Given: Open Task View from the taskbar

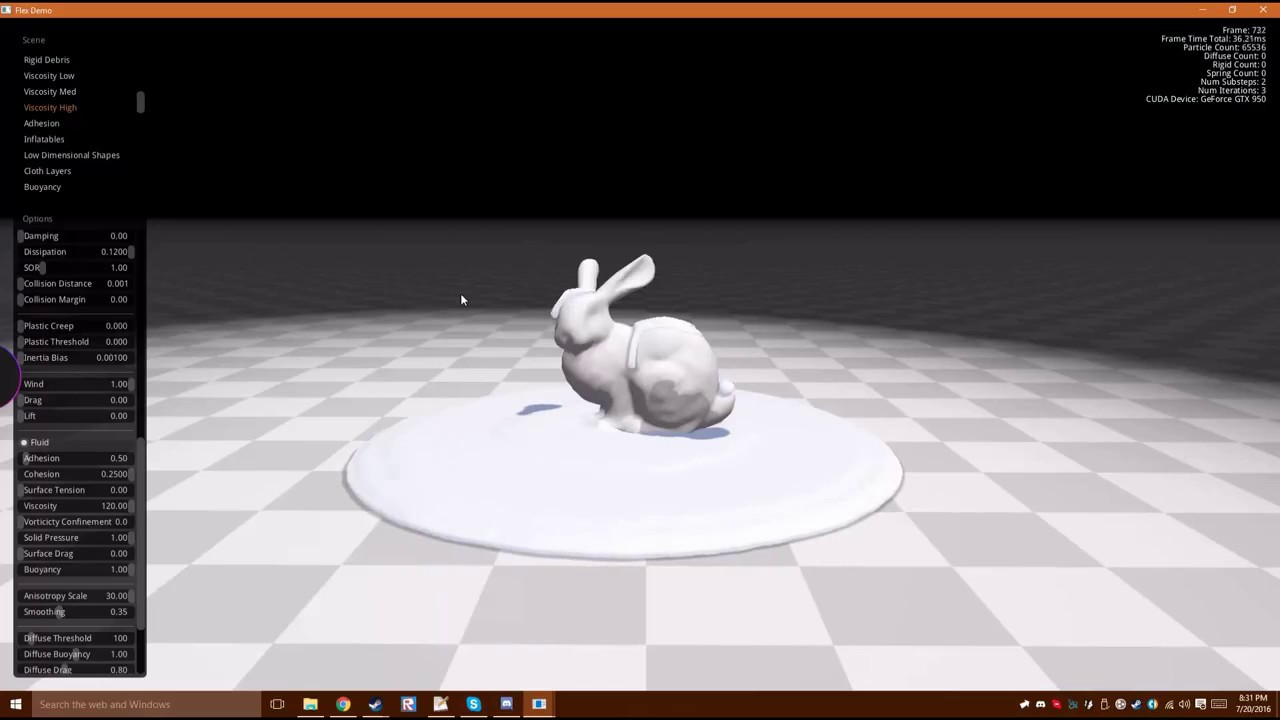Looking at the screenshot, I should (277, 704).
